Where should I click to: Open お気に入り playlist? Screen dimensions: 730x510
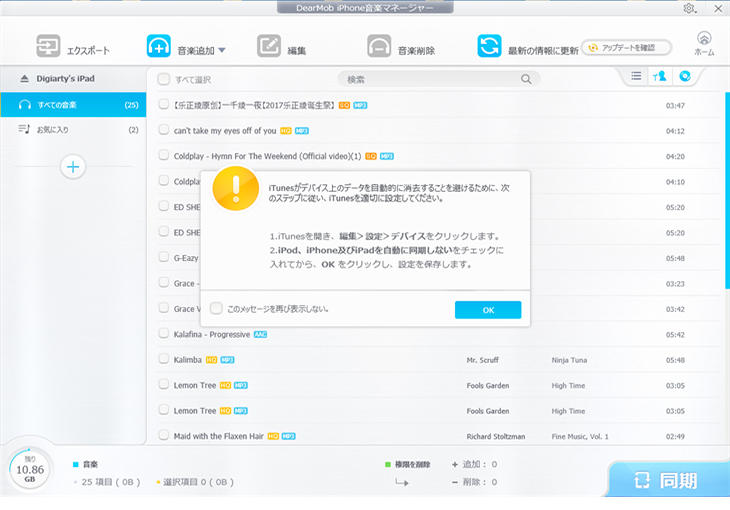coord(73,129)
